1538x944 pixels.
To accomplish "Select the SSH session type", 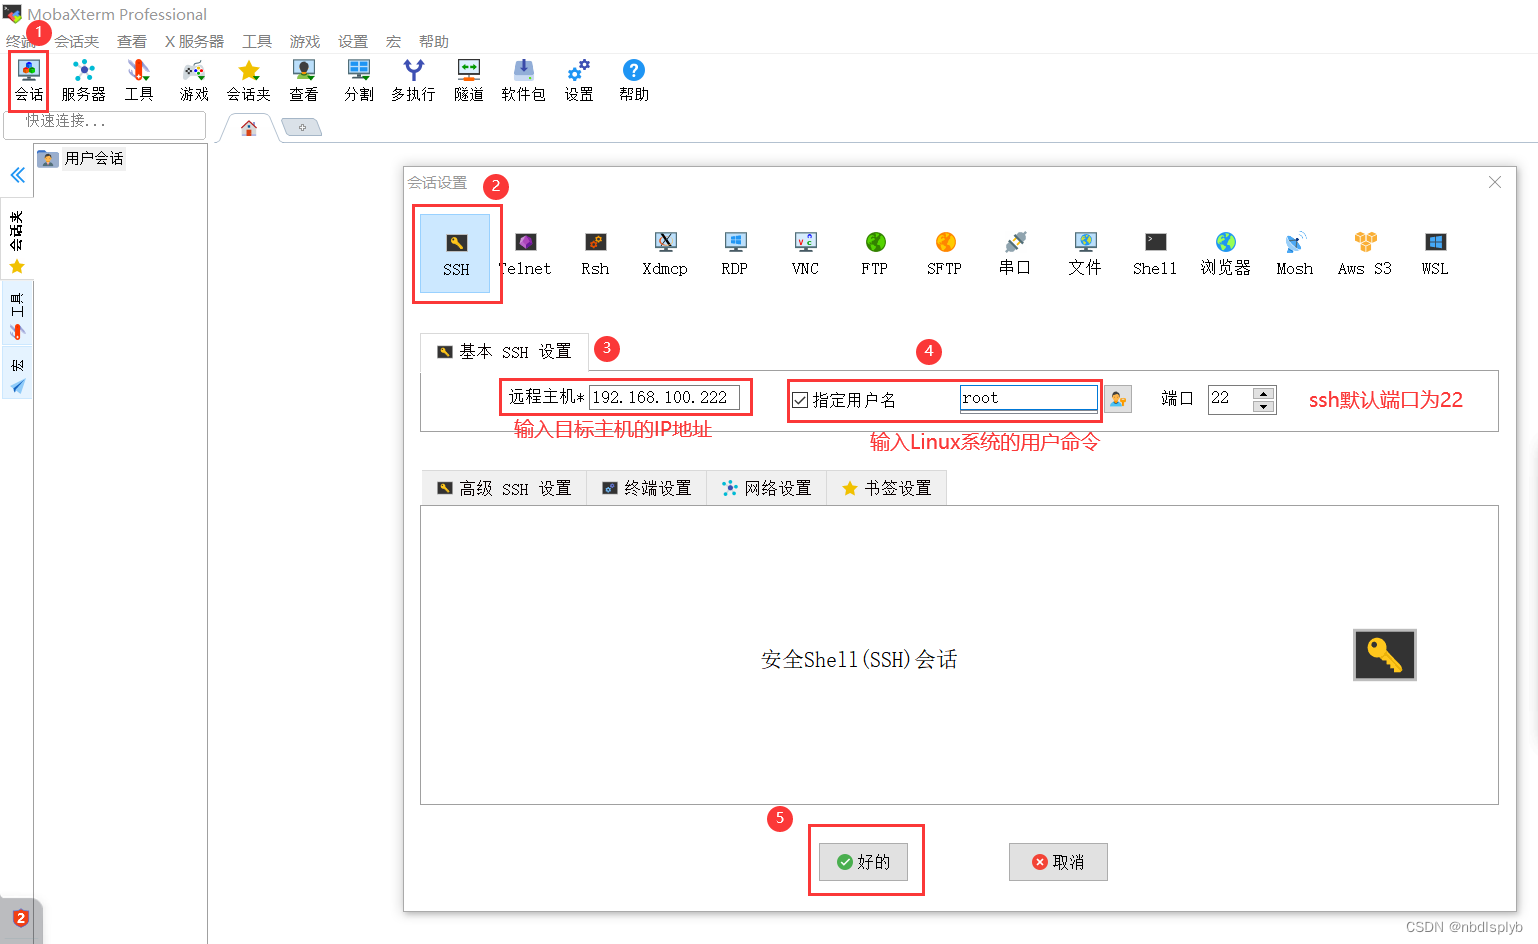I will coord(456,254).
